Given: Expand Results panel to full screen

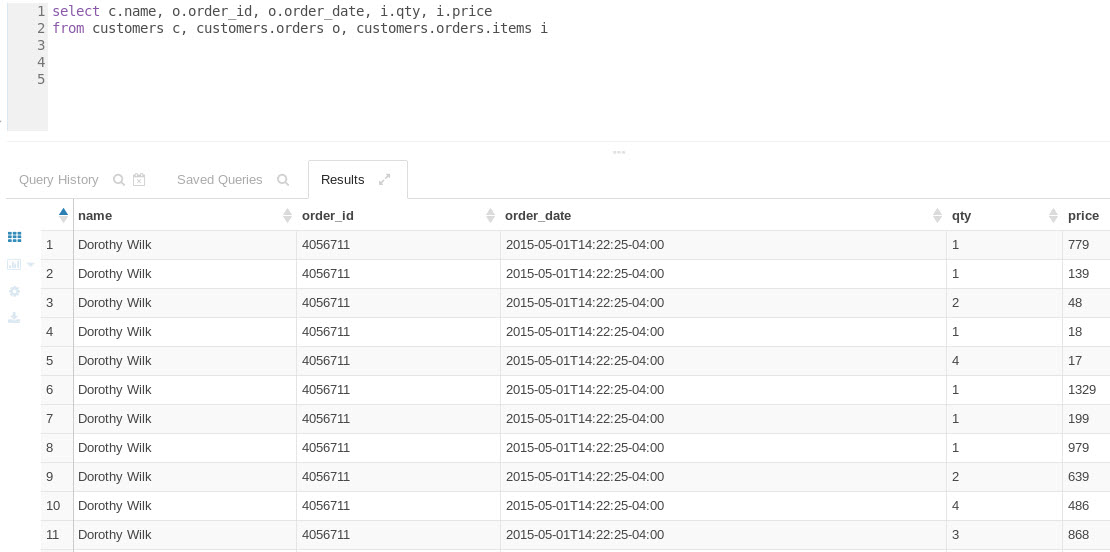Looking at the screenshot, I should pyautogui.click(x=384, y=180).
